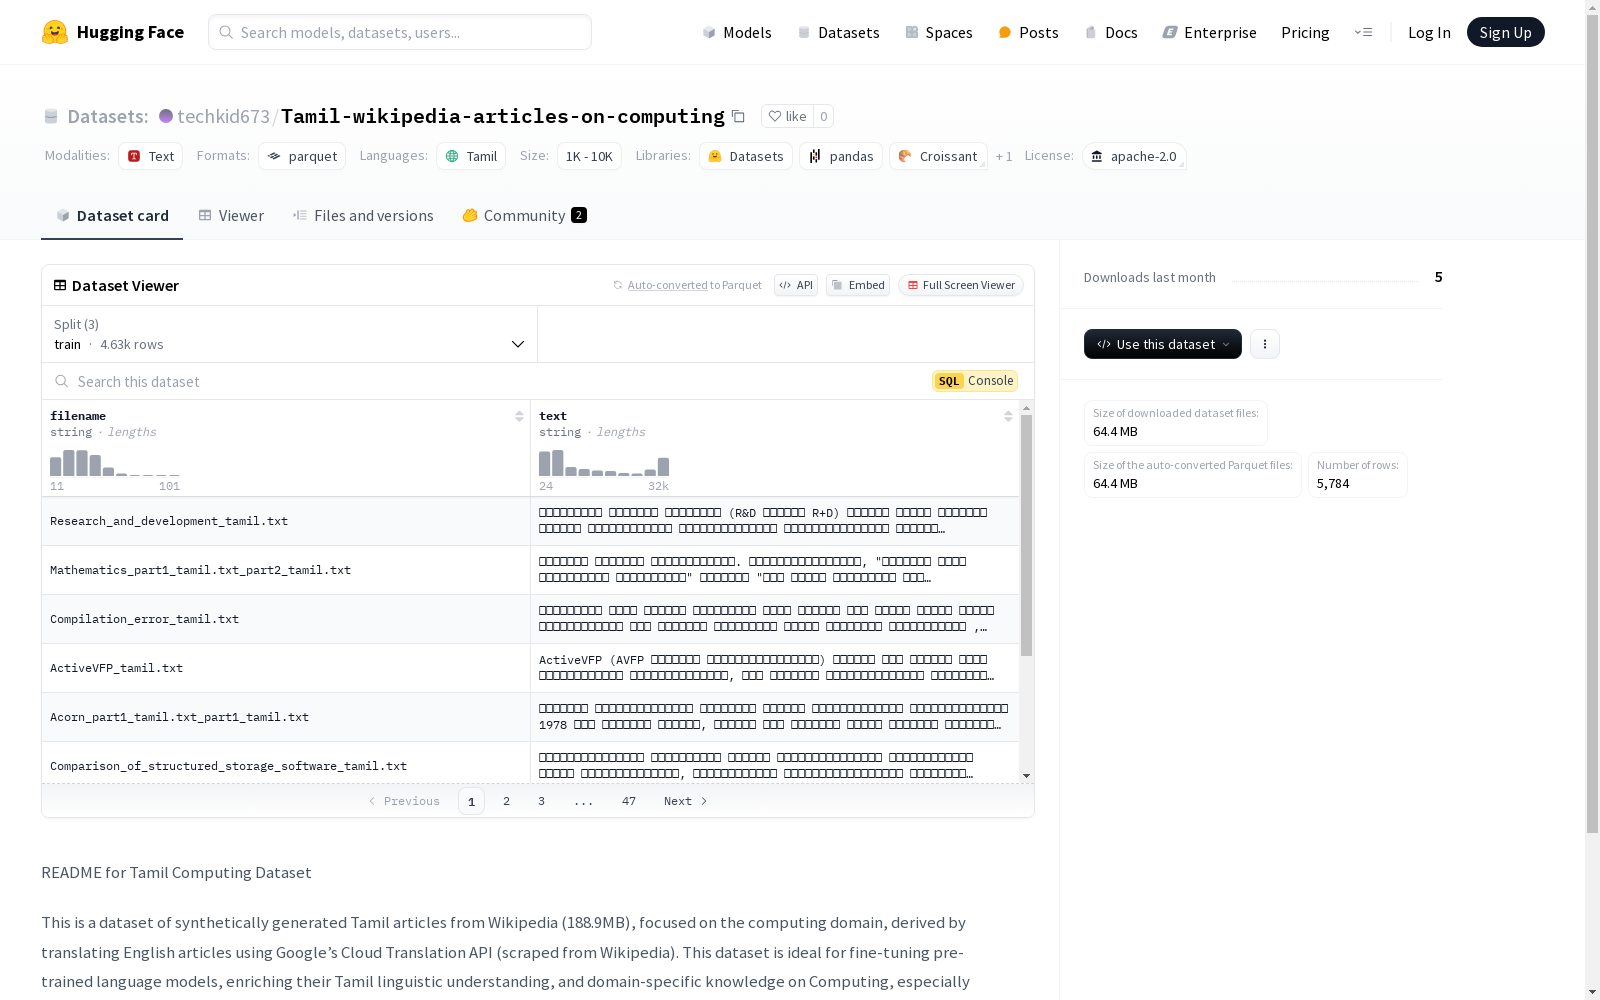The image size is (1600, 1000).
Task: Click Log In
Action: coord(1429,32)
